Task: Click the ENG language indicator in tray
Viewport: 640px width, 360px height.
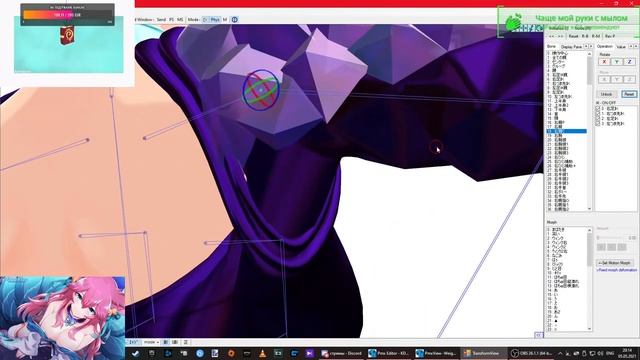Action: (x=610, y=353)
